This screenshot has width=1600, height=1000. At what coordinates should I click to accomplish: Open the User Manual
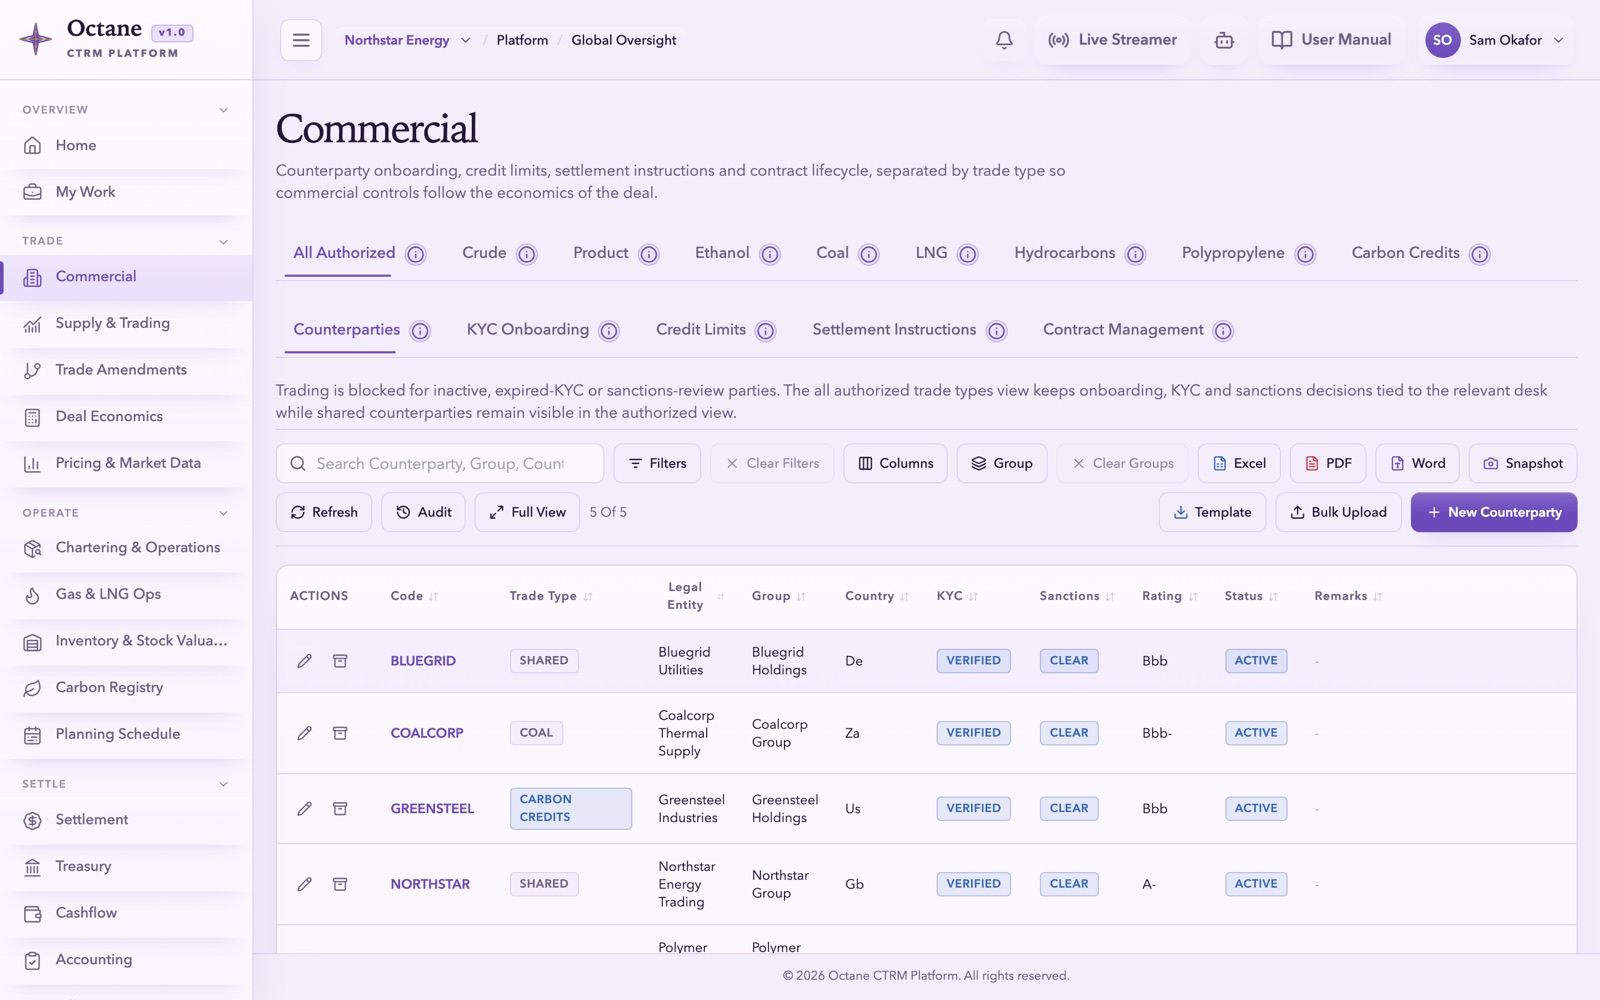[x=1331, y=40]
